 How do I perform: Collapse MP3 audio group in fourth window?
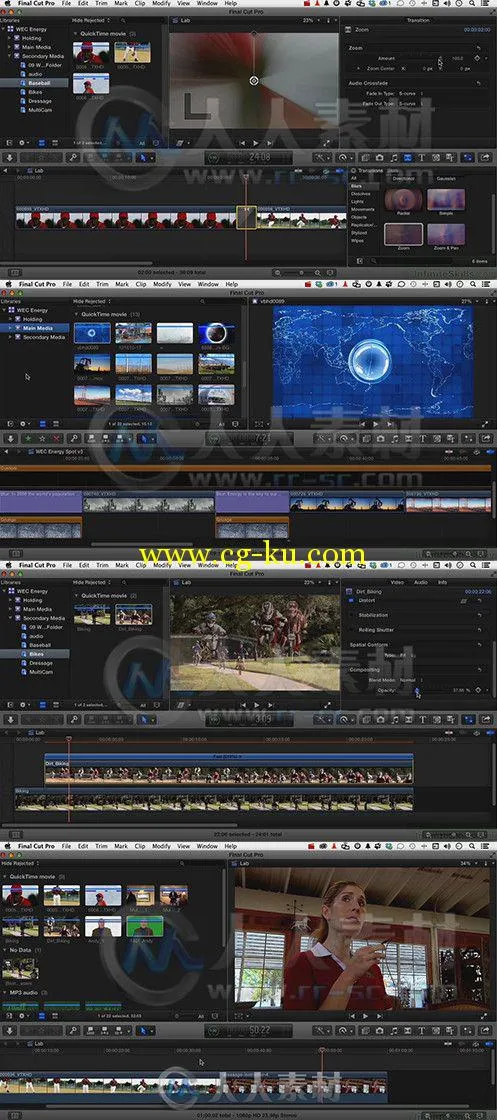(x=5, y=993)
